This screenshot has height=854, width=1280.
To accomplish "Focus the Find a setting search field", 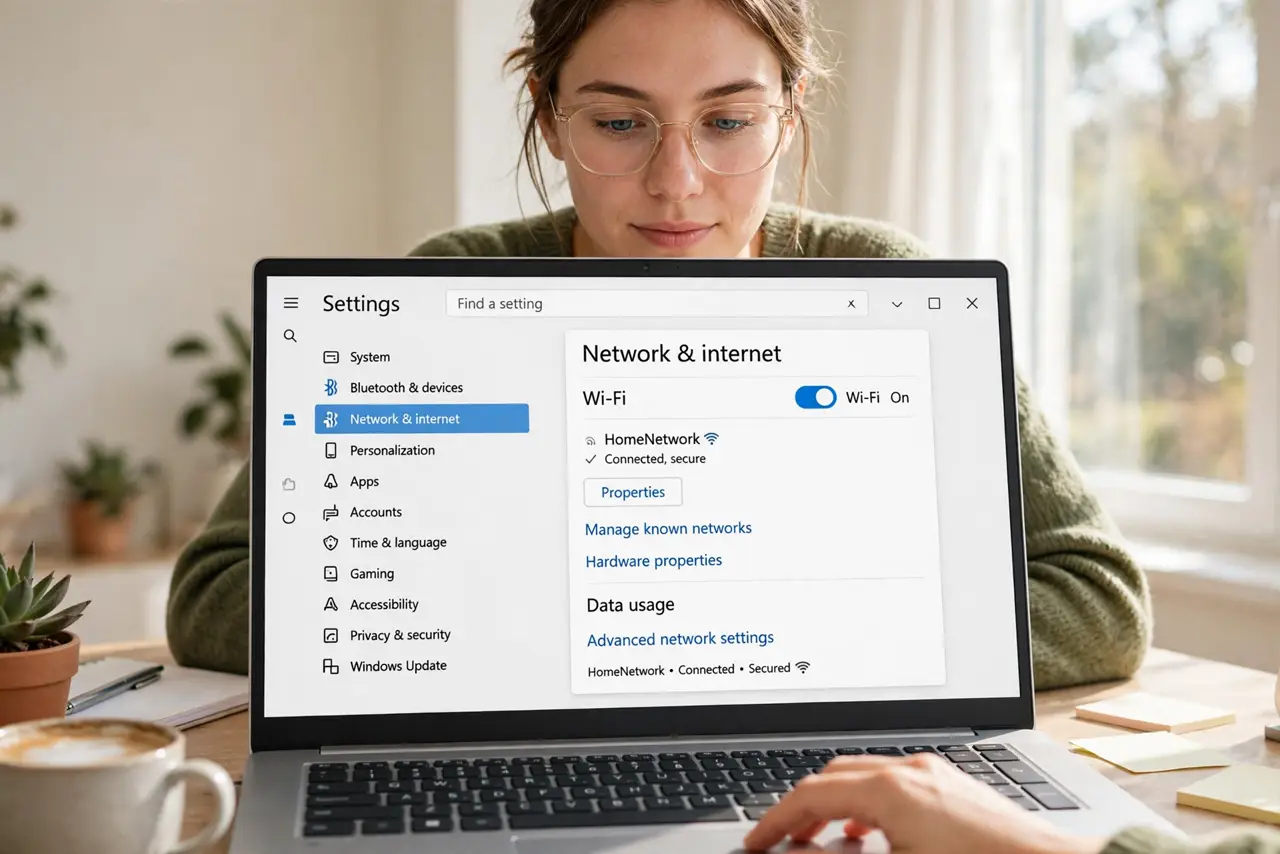I will coord(656,304).
